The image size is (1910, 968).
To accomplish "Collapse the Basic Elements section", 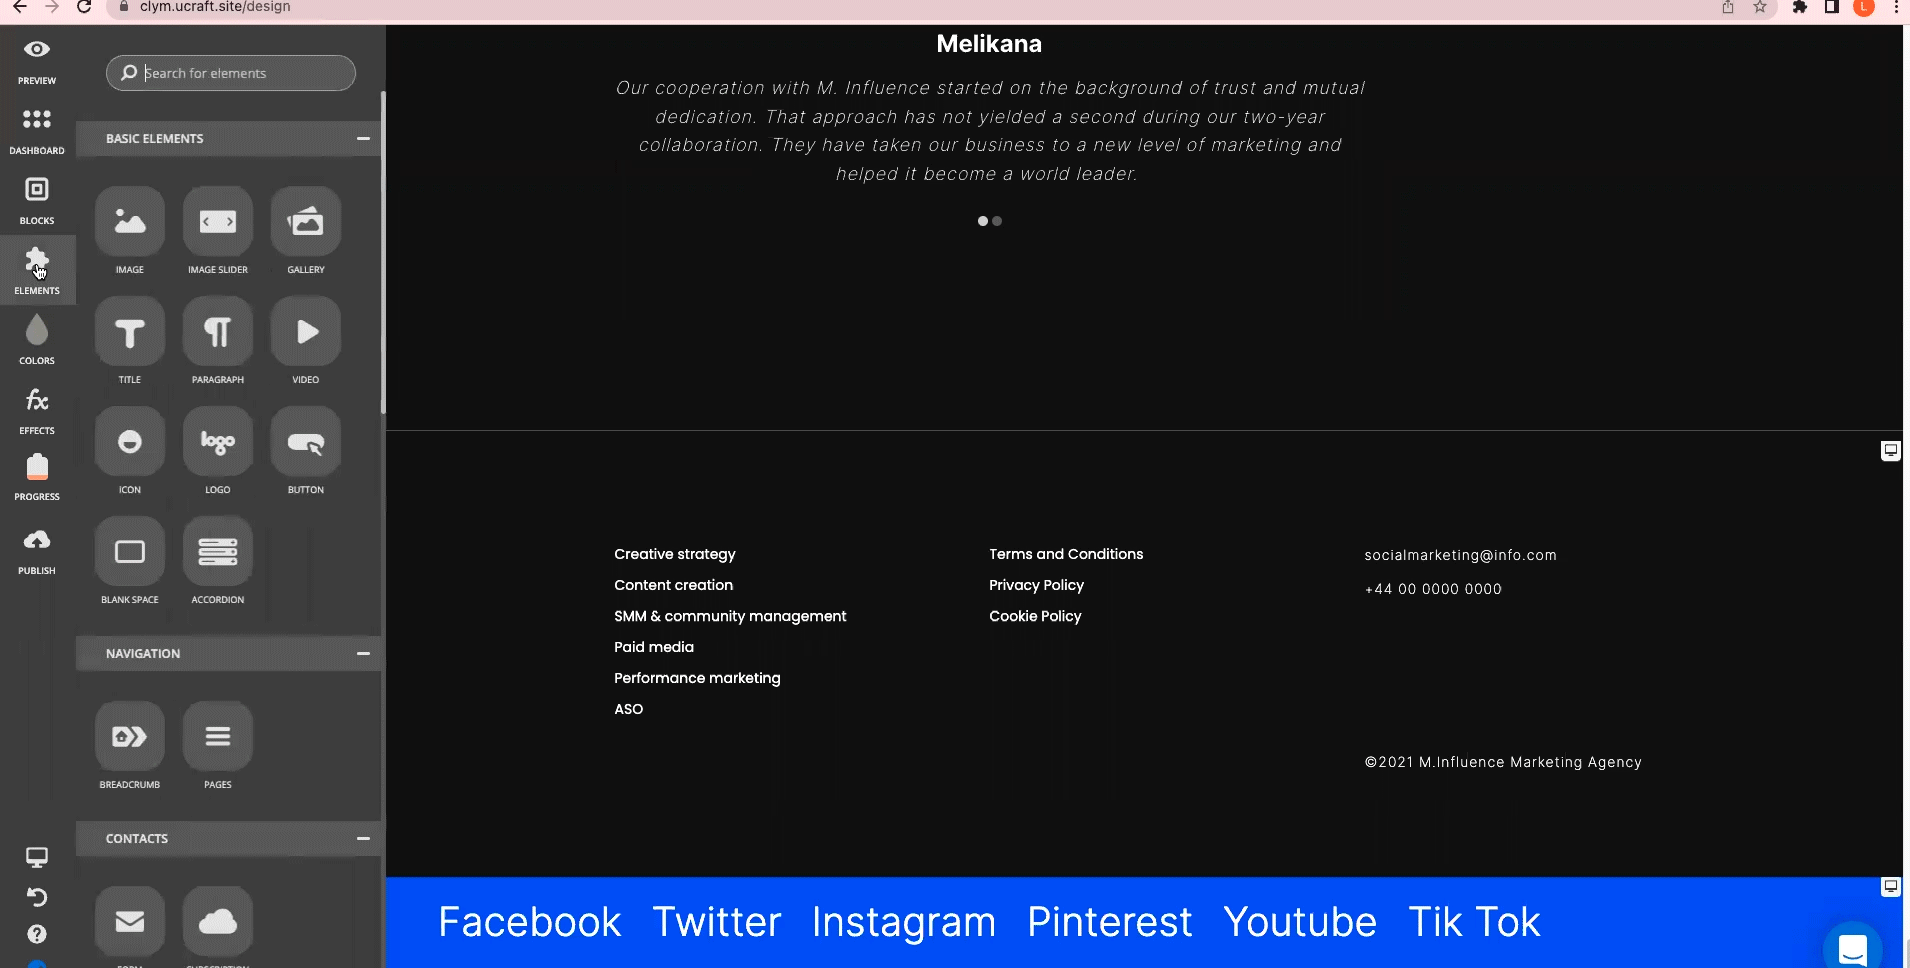I will coord(363,138).
